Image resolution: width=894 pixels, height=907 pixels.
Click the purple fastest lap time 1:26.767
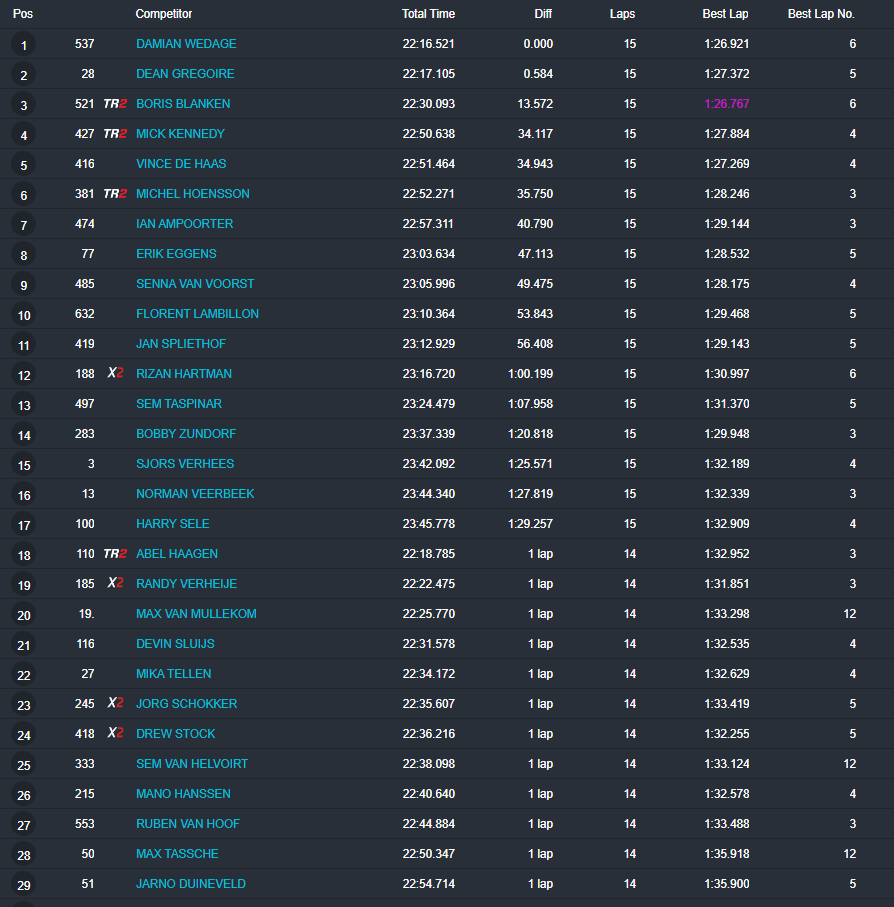pyautogui.click(x=726, y=104)
